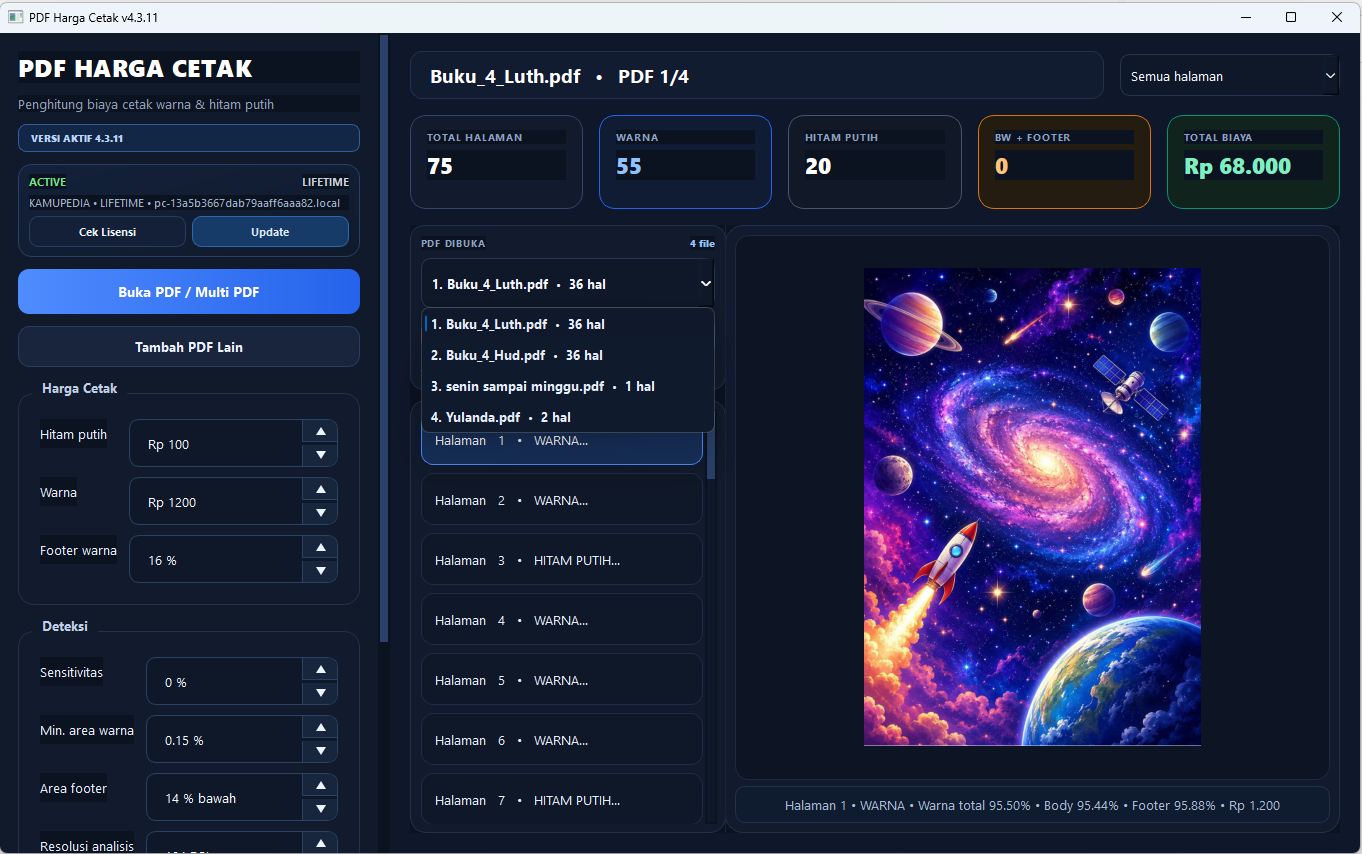Switch to 4. Yulanda.pdf
Viewport: 1362px width, 854px height.
click(x=567, y=417)
